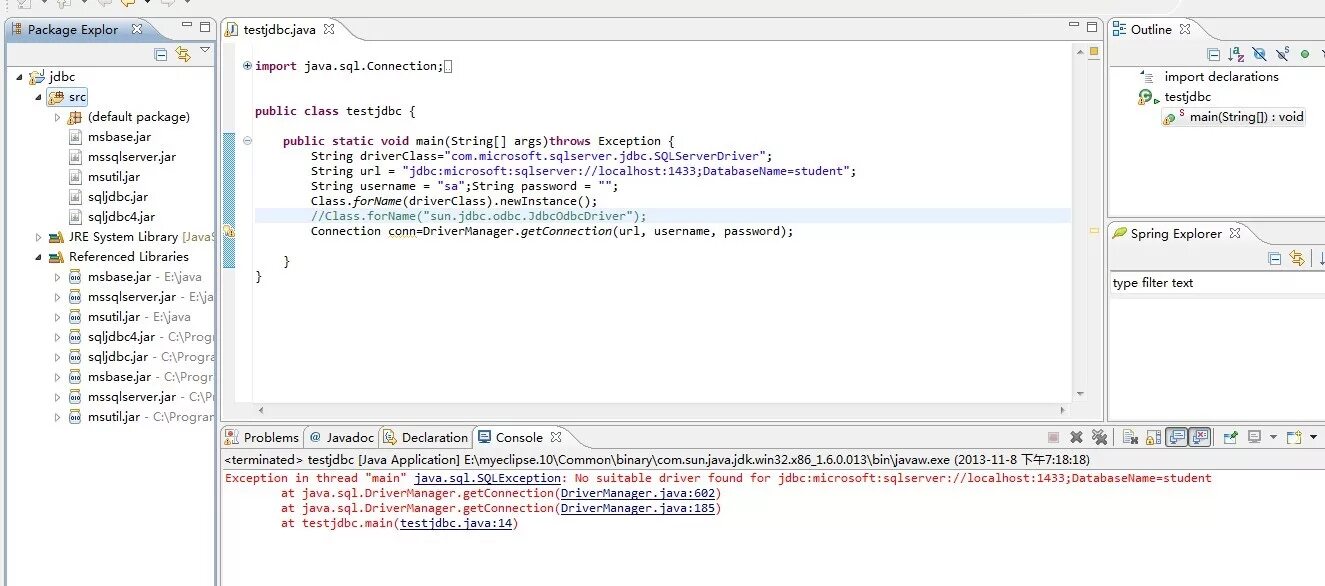Expand sqljdbc4.jar under Referenced Libraries
The height and width of the screenshot is (586, 1325).
click(58, 337)
